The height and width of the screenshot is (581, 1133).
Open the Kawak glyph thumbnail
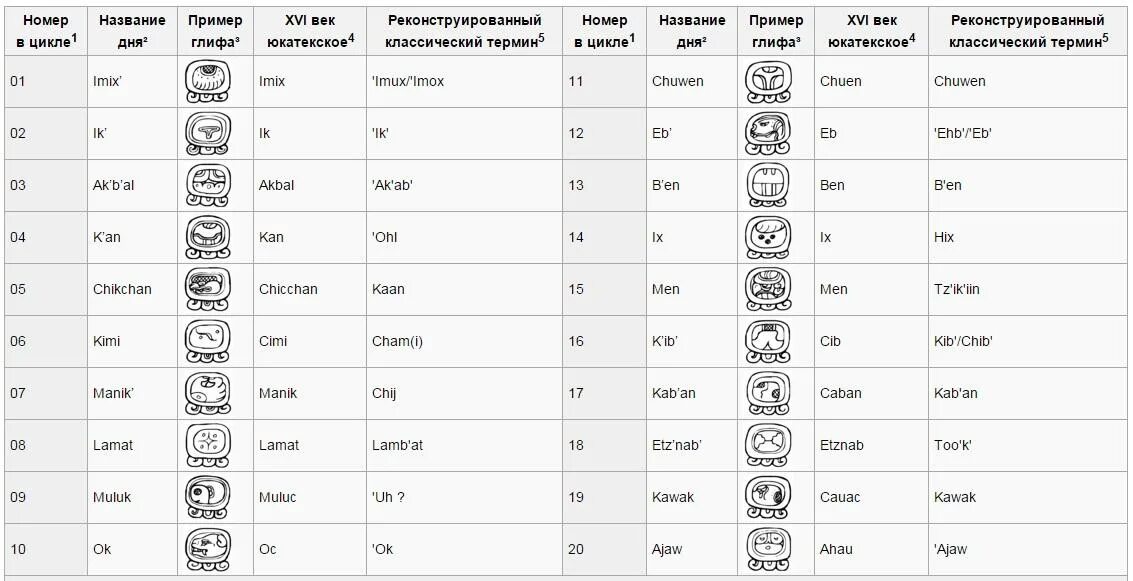coord(768,498)
